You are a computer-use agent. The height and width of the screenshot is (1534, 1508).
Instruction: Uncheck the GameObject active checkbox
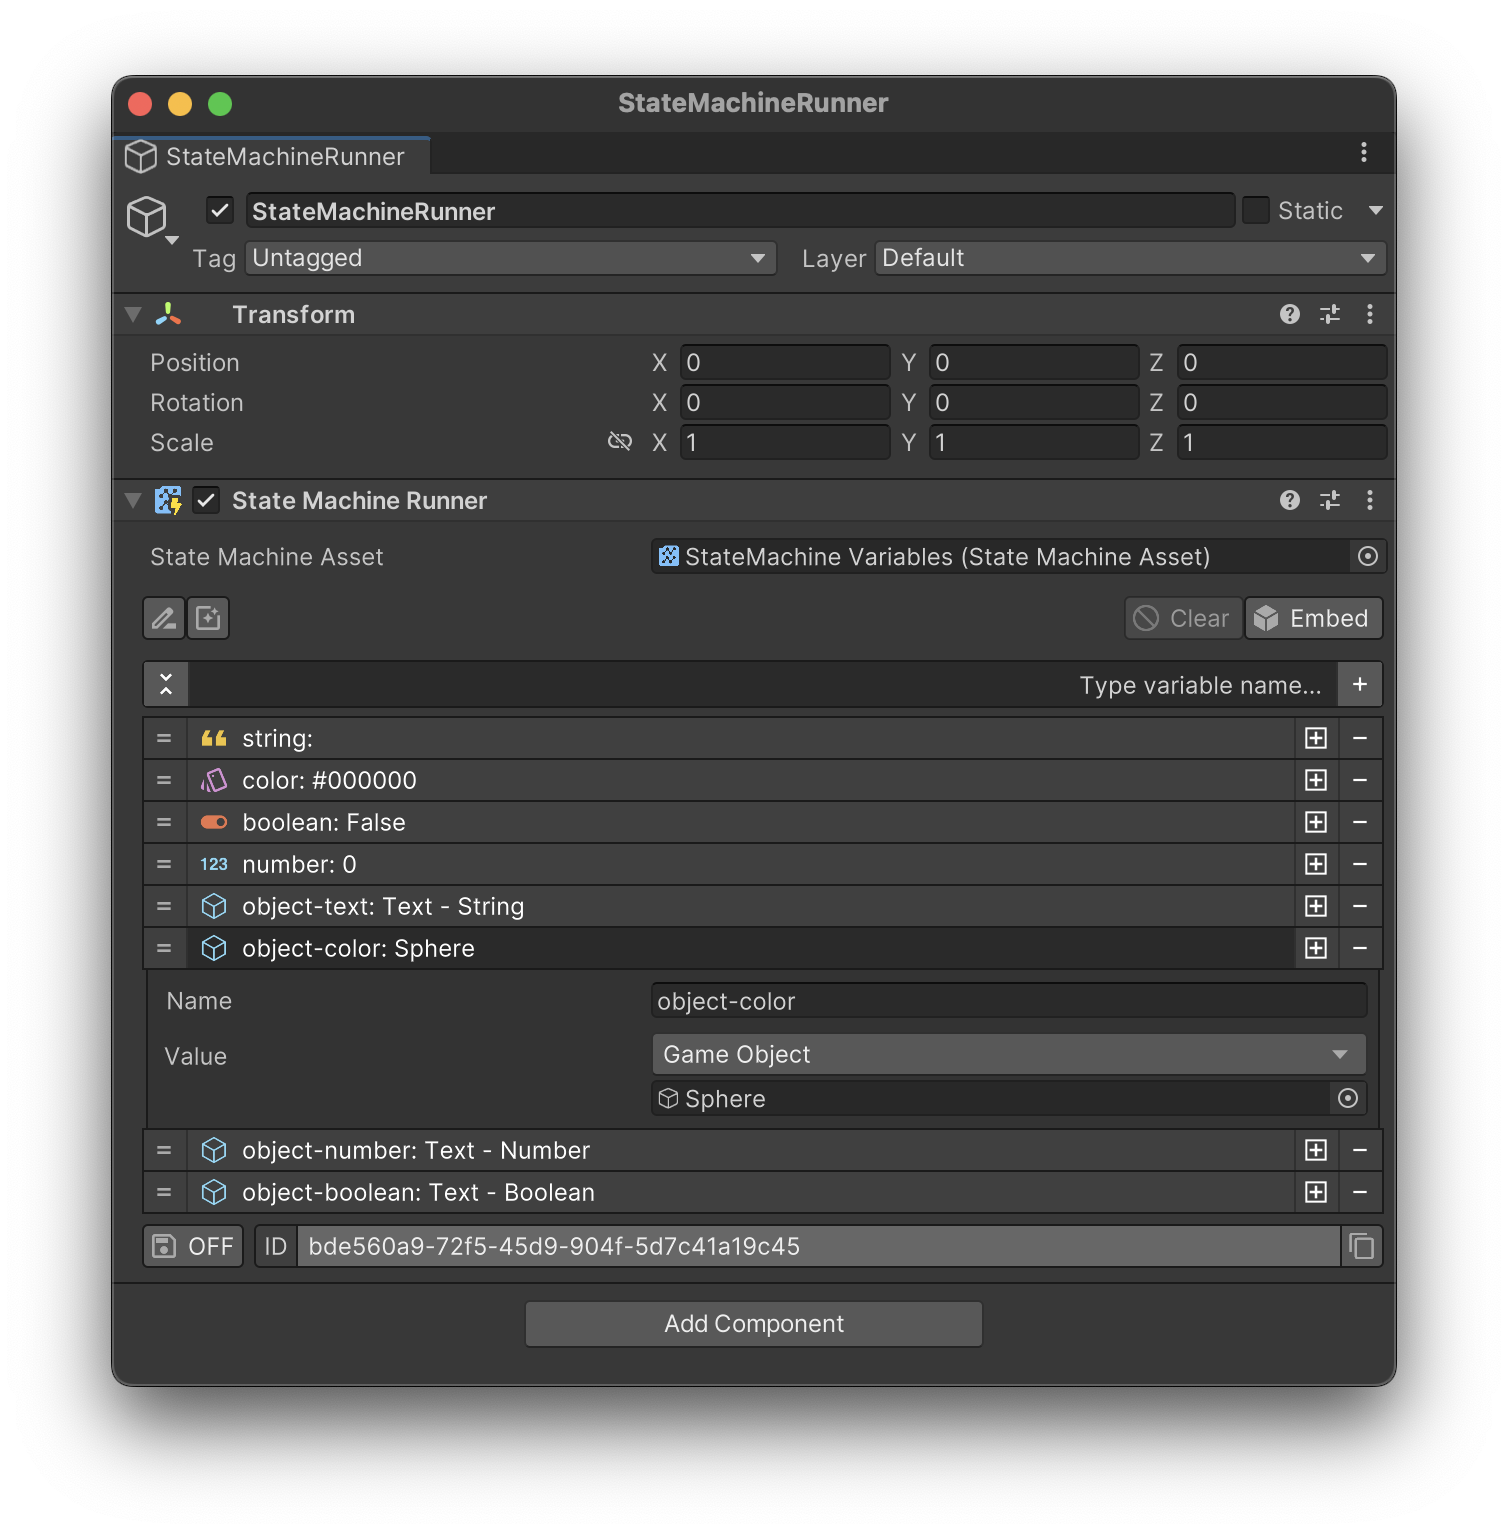click(x=220, y=210)
